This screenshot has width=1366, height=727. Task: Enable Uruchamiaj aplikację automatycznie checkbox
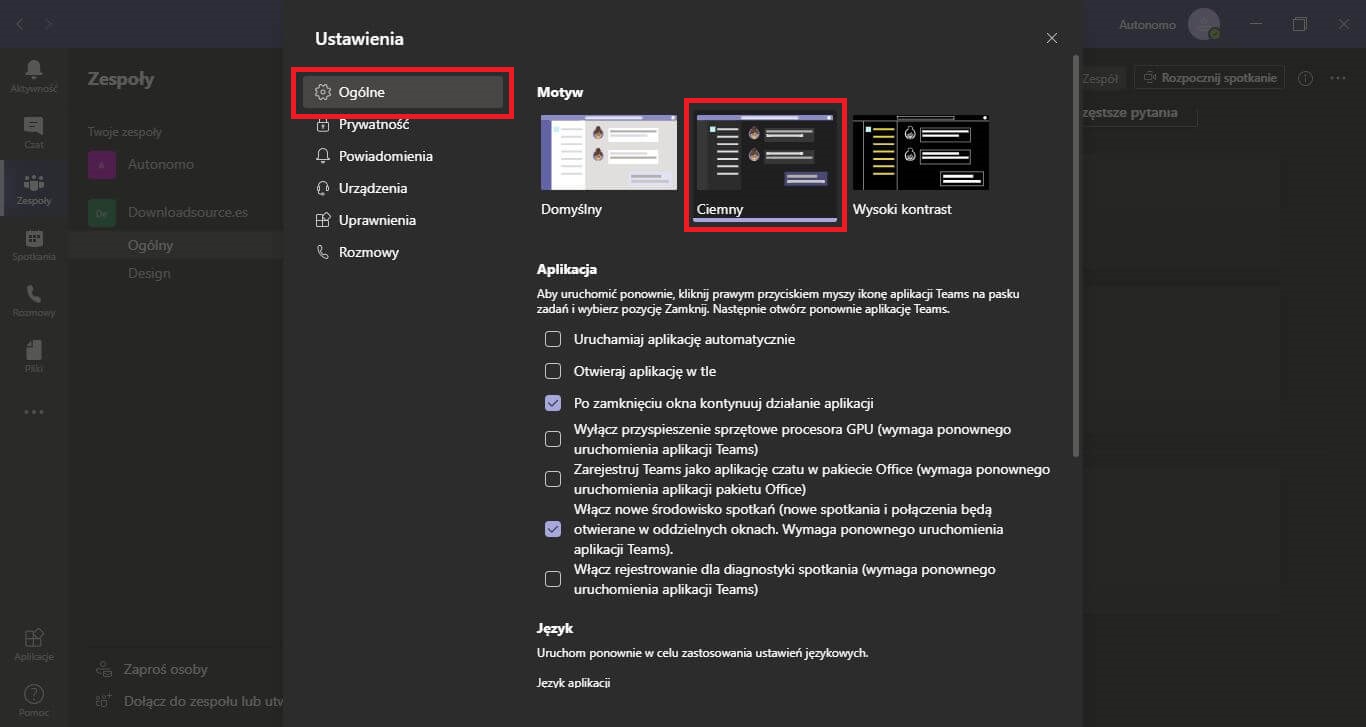[553, 339]
